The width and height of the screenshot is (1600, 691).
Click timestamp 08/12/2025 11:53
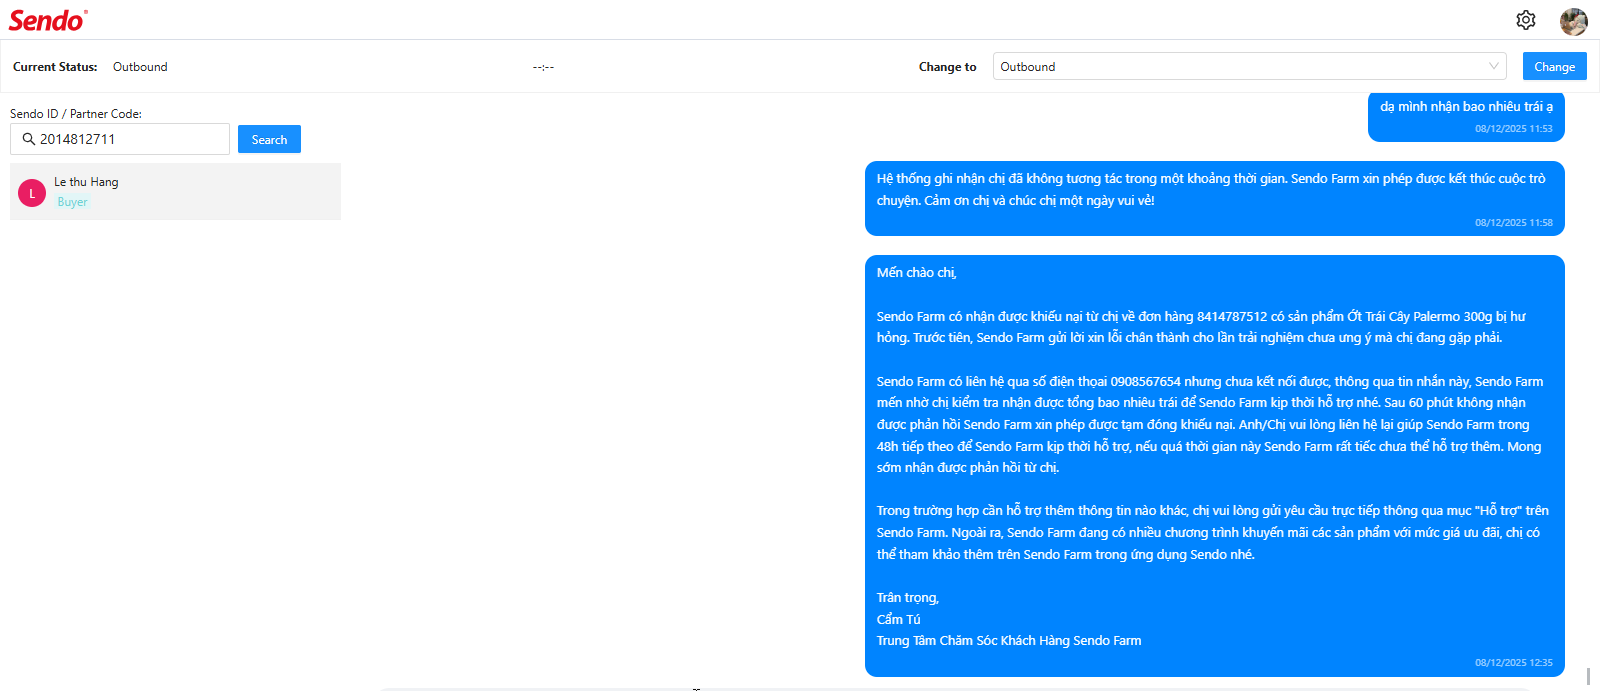(x=1514, y=128)
